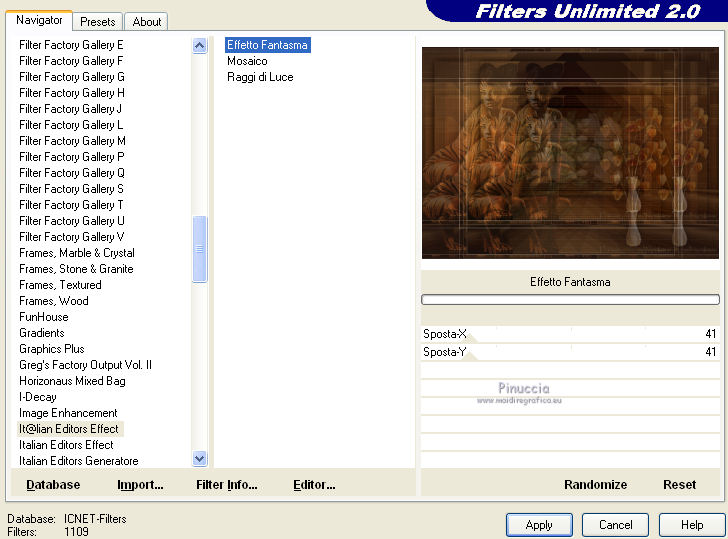Open the Import dialog

[x=140, y=485]
